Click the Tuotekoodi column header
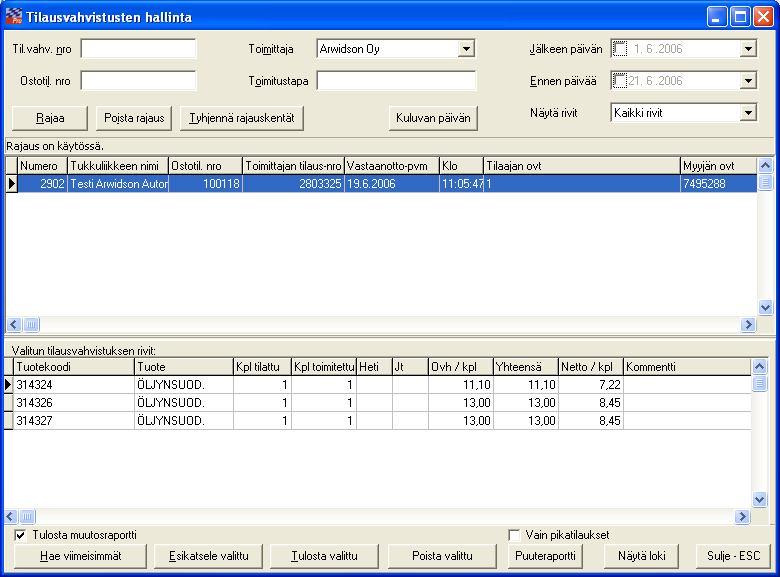This screenshot has width=780, height=577. click(x=74, y=367)
